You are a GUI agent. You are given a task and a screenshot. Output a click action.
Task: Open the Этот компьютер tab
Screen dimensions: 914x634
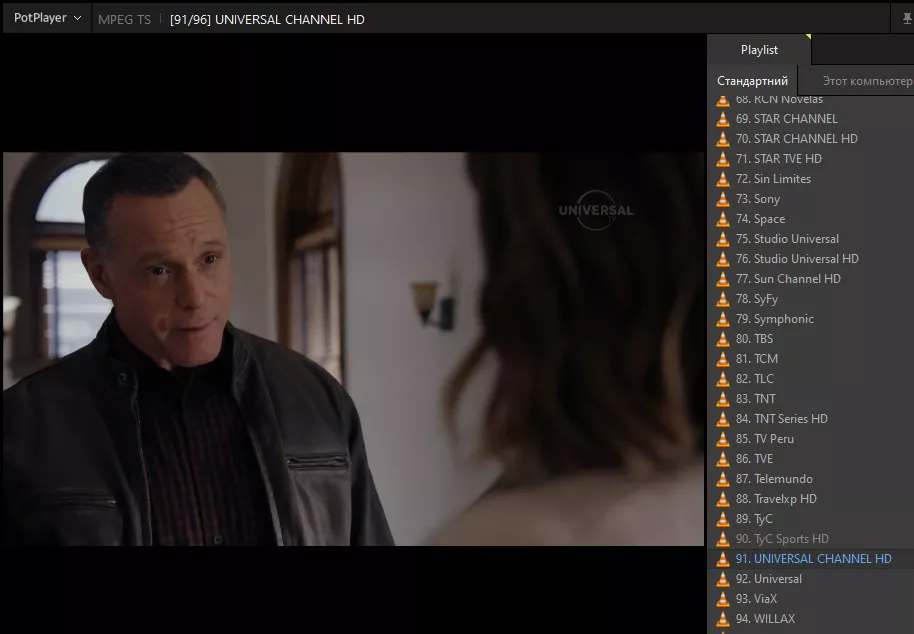[867, 80]
